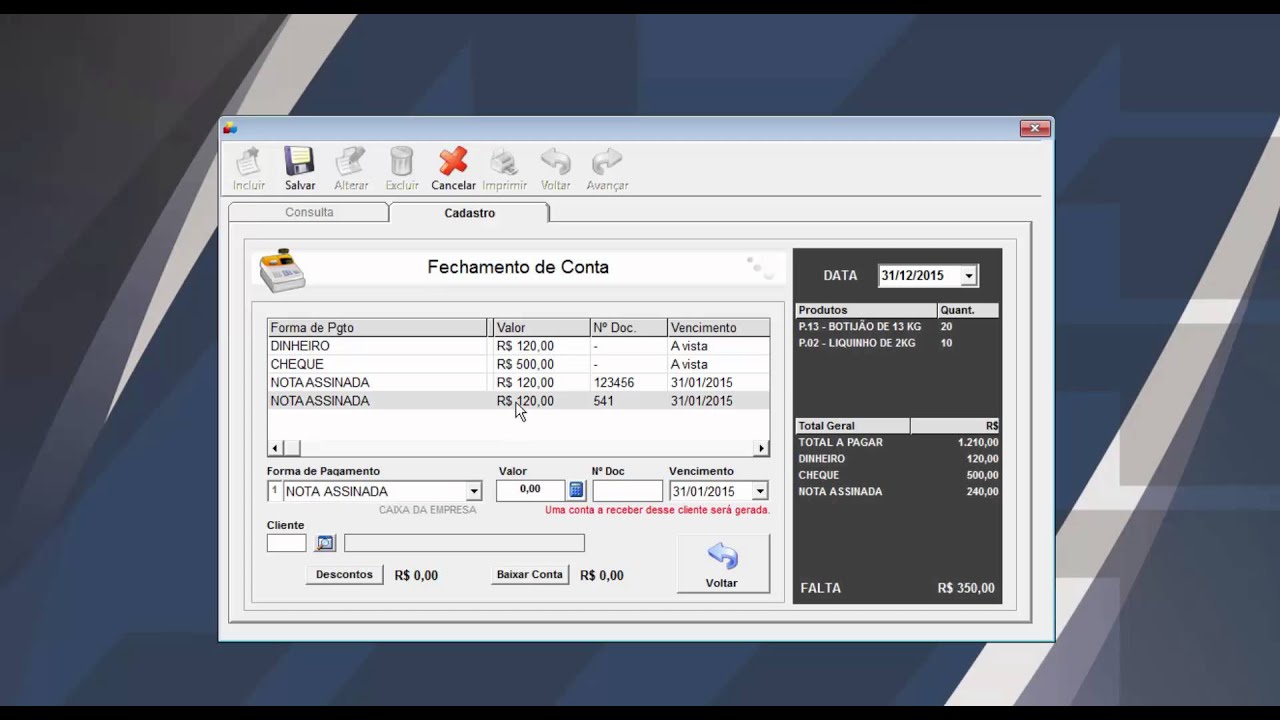Click the table's left scroll arrow
This screenshot has height=720, width=1280.
point(276,448)
